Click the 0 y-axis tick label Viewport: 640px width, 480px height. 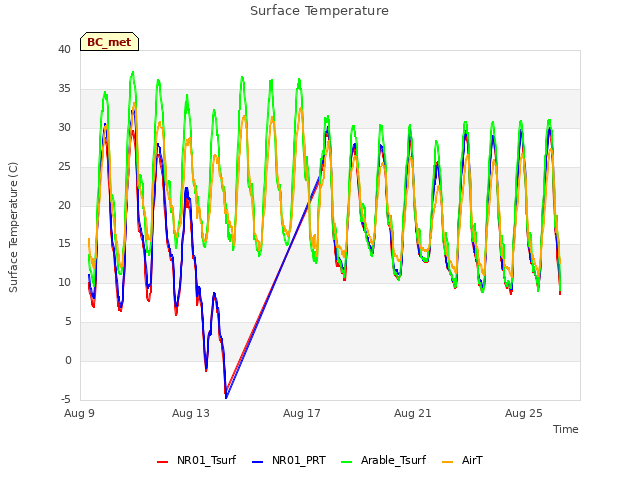[68, 360]
